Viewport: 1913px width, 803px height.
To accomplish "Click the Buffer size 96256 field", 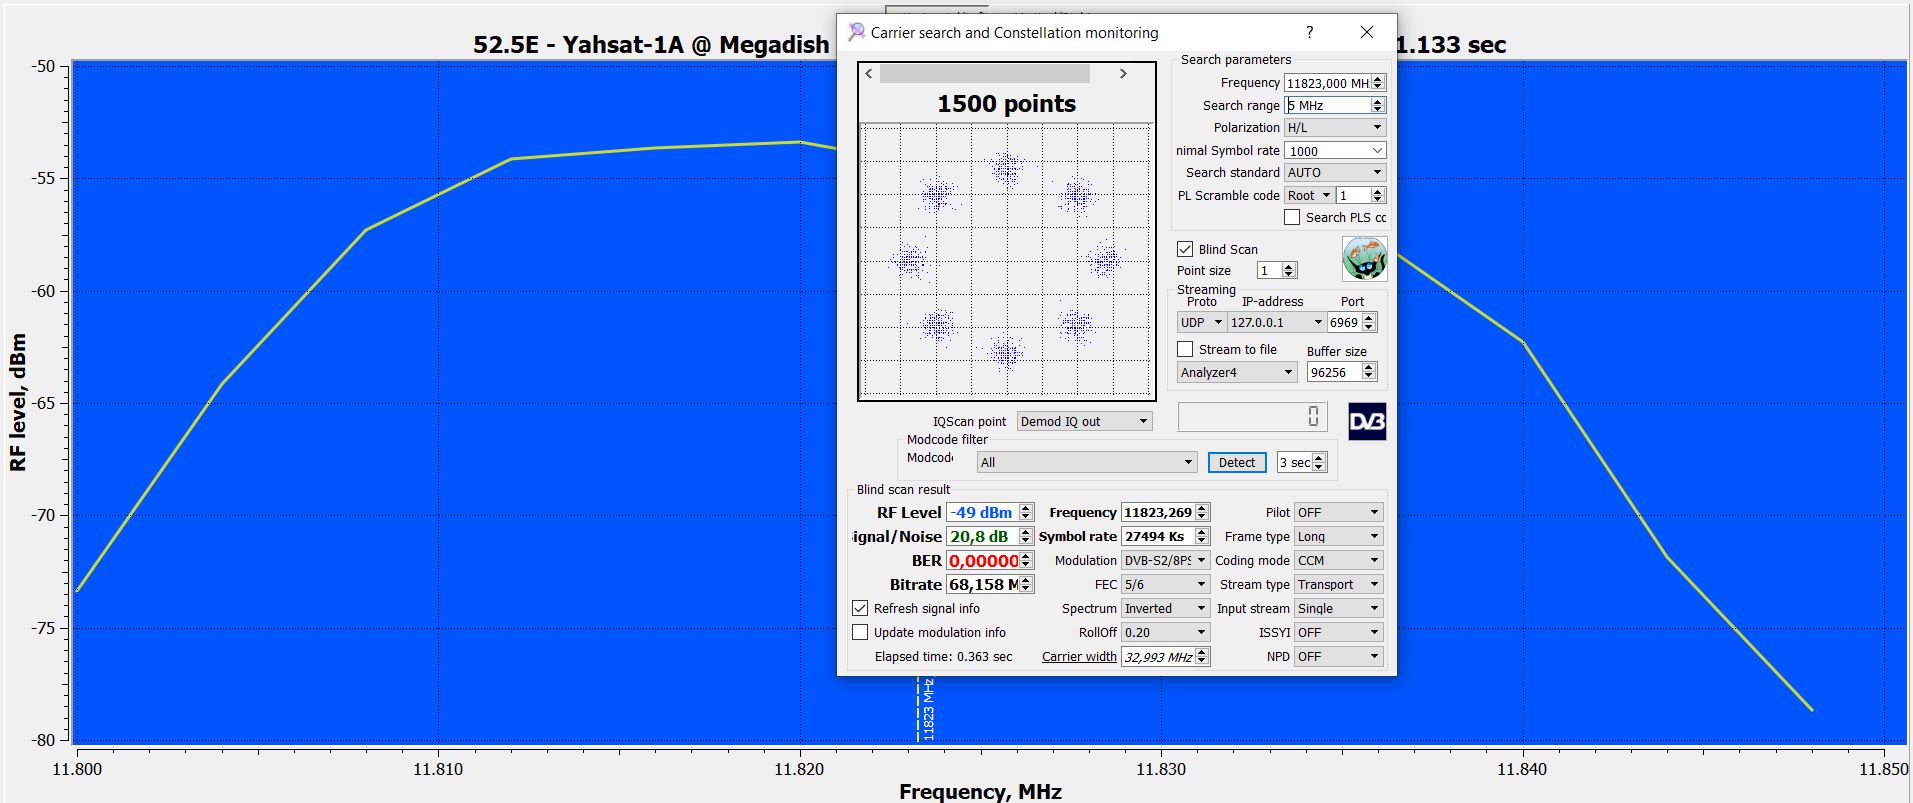I will pyautogui.click(x=1342, y=372).
